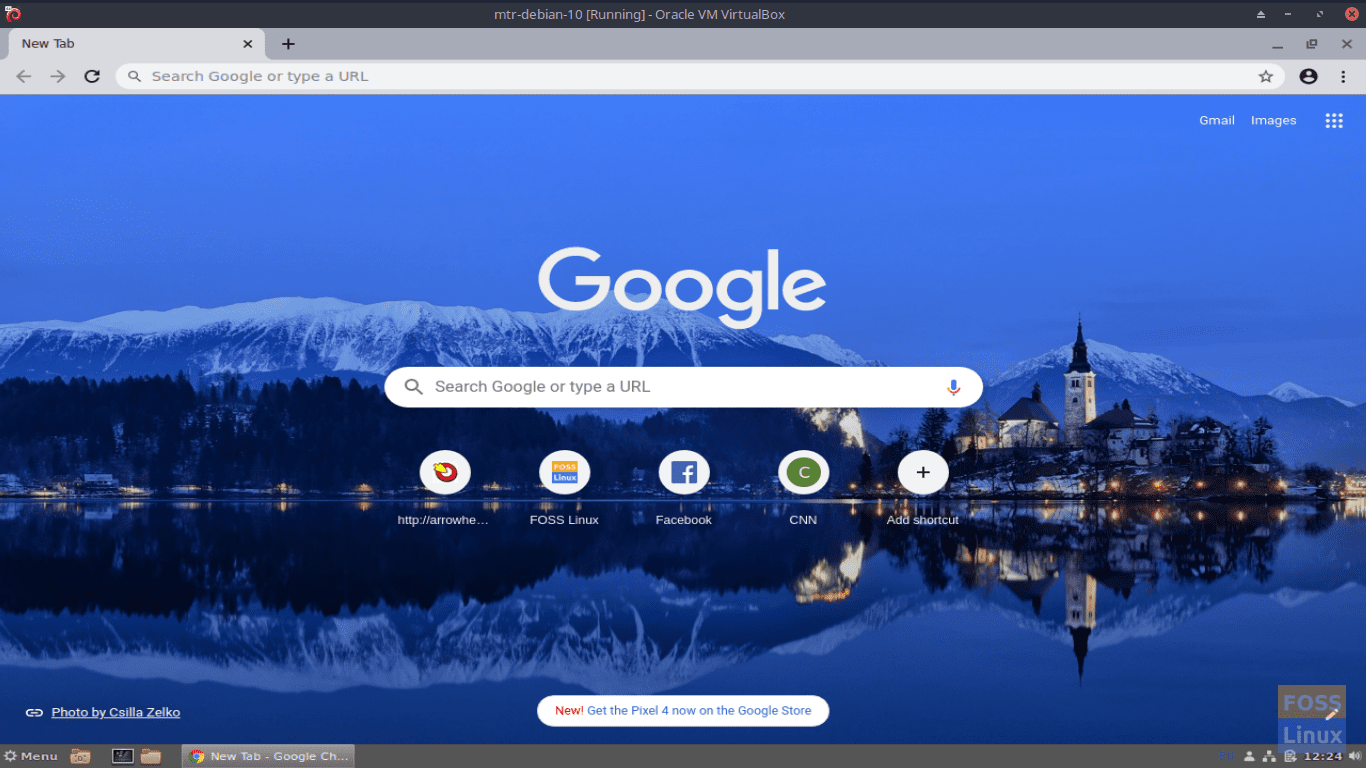The height and width of the screenshot is (768, 1366).
Task: Start voice search with the microphone icon
Action: pos(953,387)
